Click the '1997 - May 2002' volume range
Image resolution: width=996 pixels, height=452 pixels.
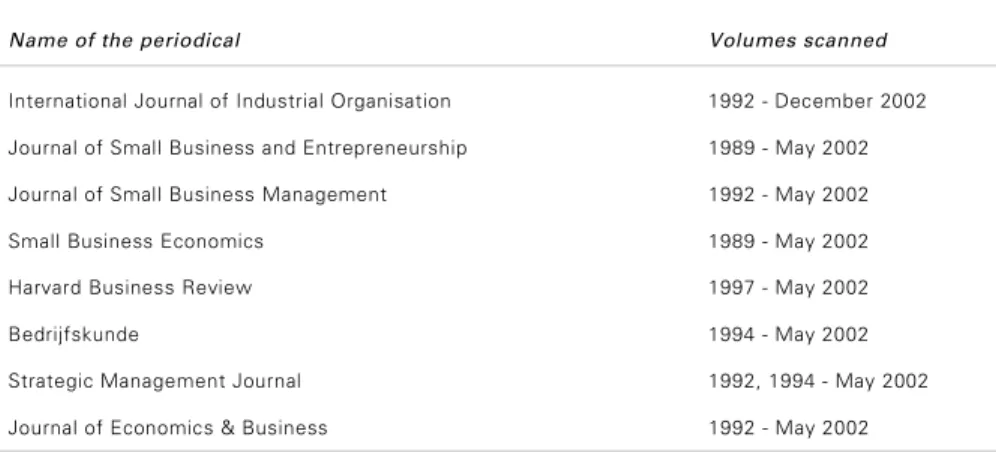point(788,288)
